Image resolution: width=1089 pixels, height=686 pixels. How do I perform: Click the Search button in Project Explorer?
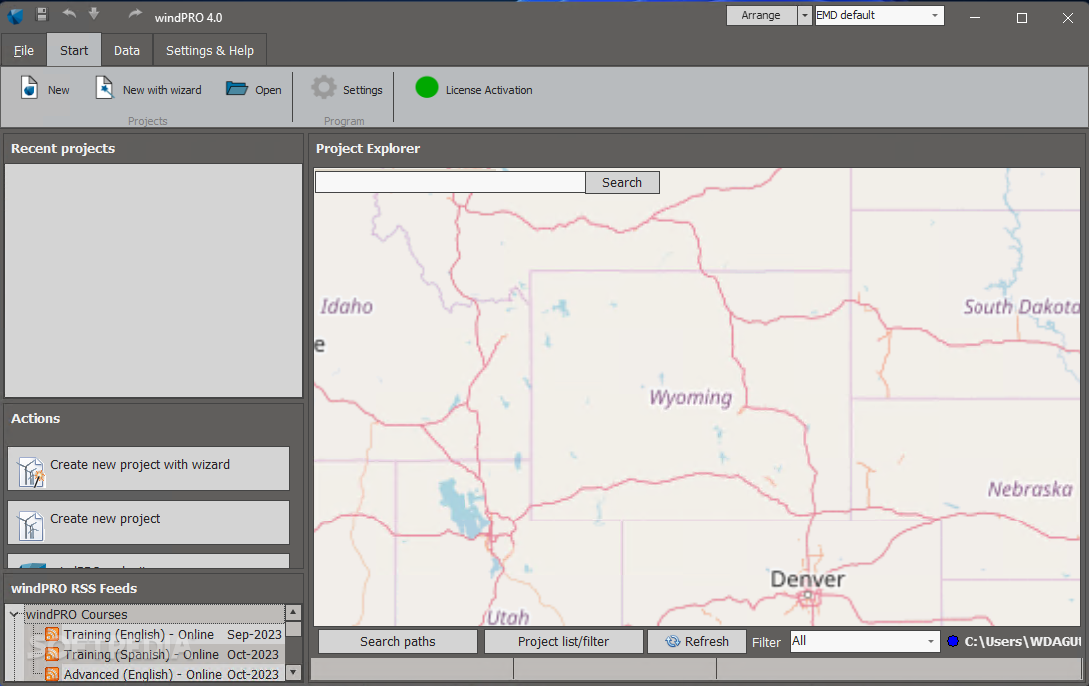click(x=622, y=183)
